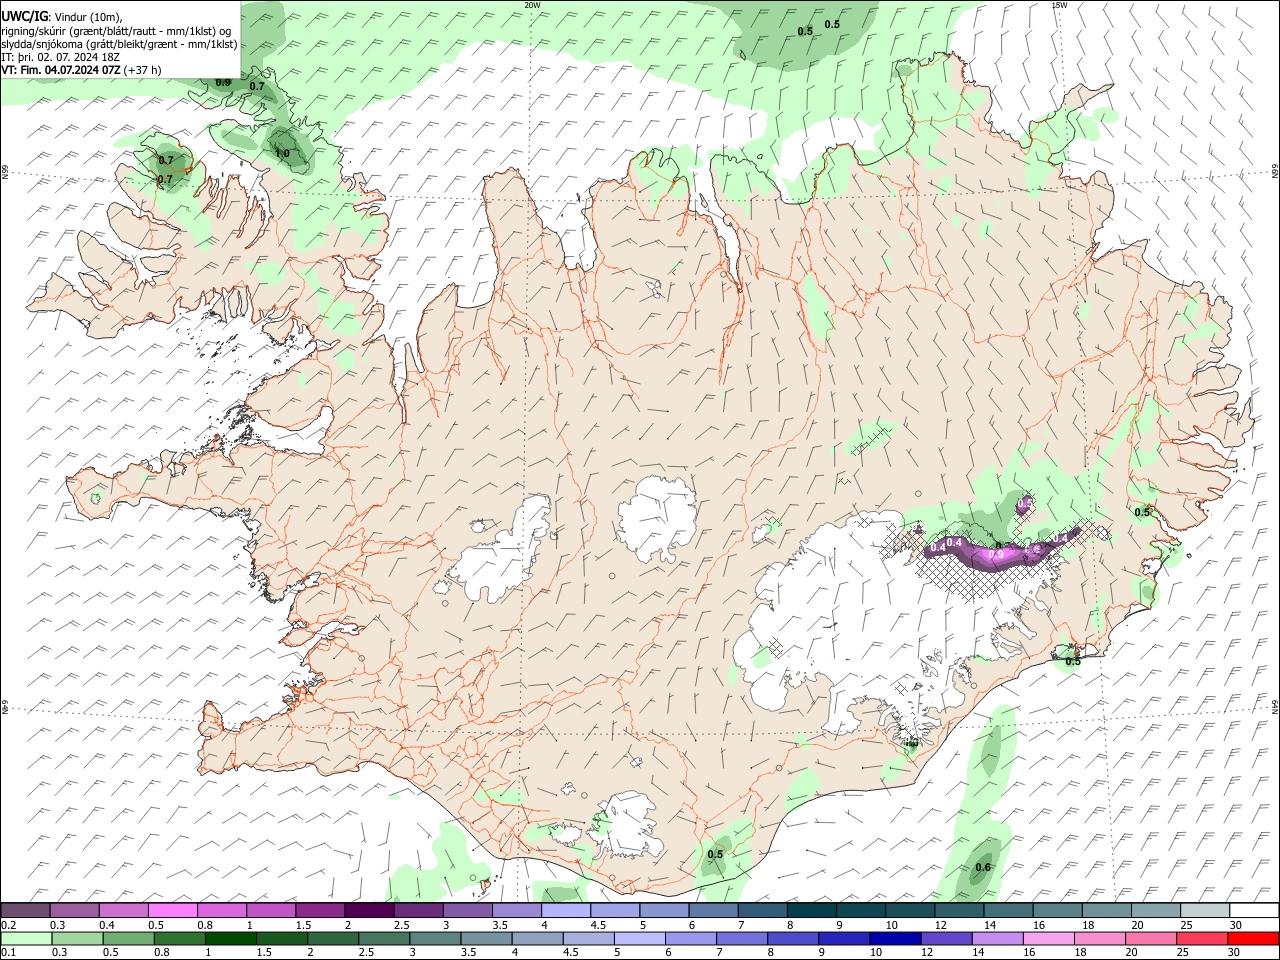Pick the palest green 0.1 legend swatch
The height and width of the screenshot is (960, 1280).
[x=26, y=938]
